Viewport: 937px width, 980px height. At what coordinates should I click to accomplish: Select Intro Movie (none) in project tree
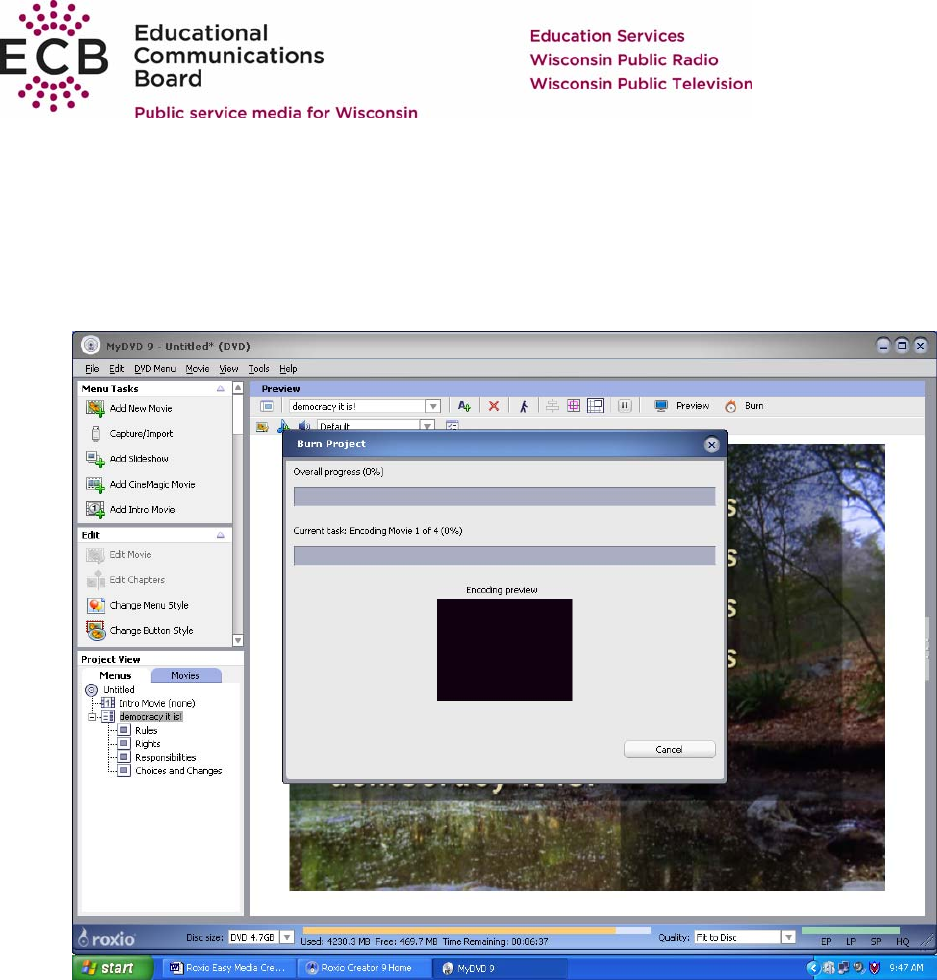coord(157,703)
